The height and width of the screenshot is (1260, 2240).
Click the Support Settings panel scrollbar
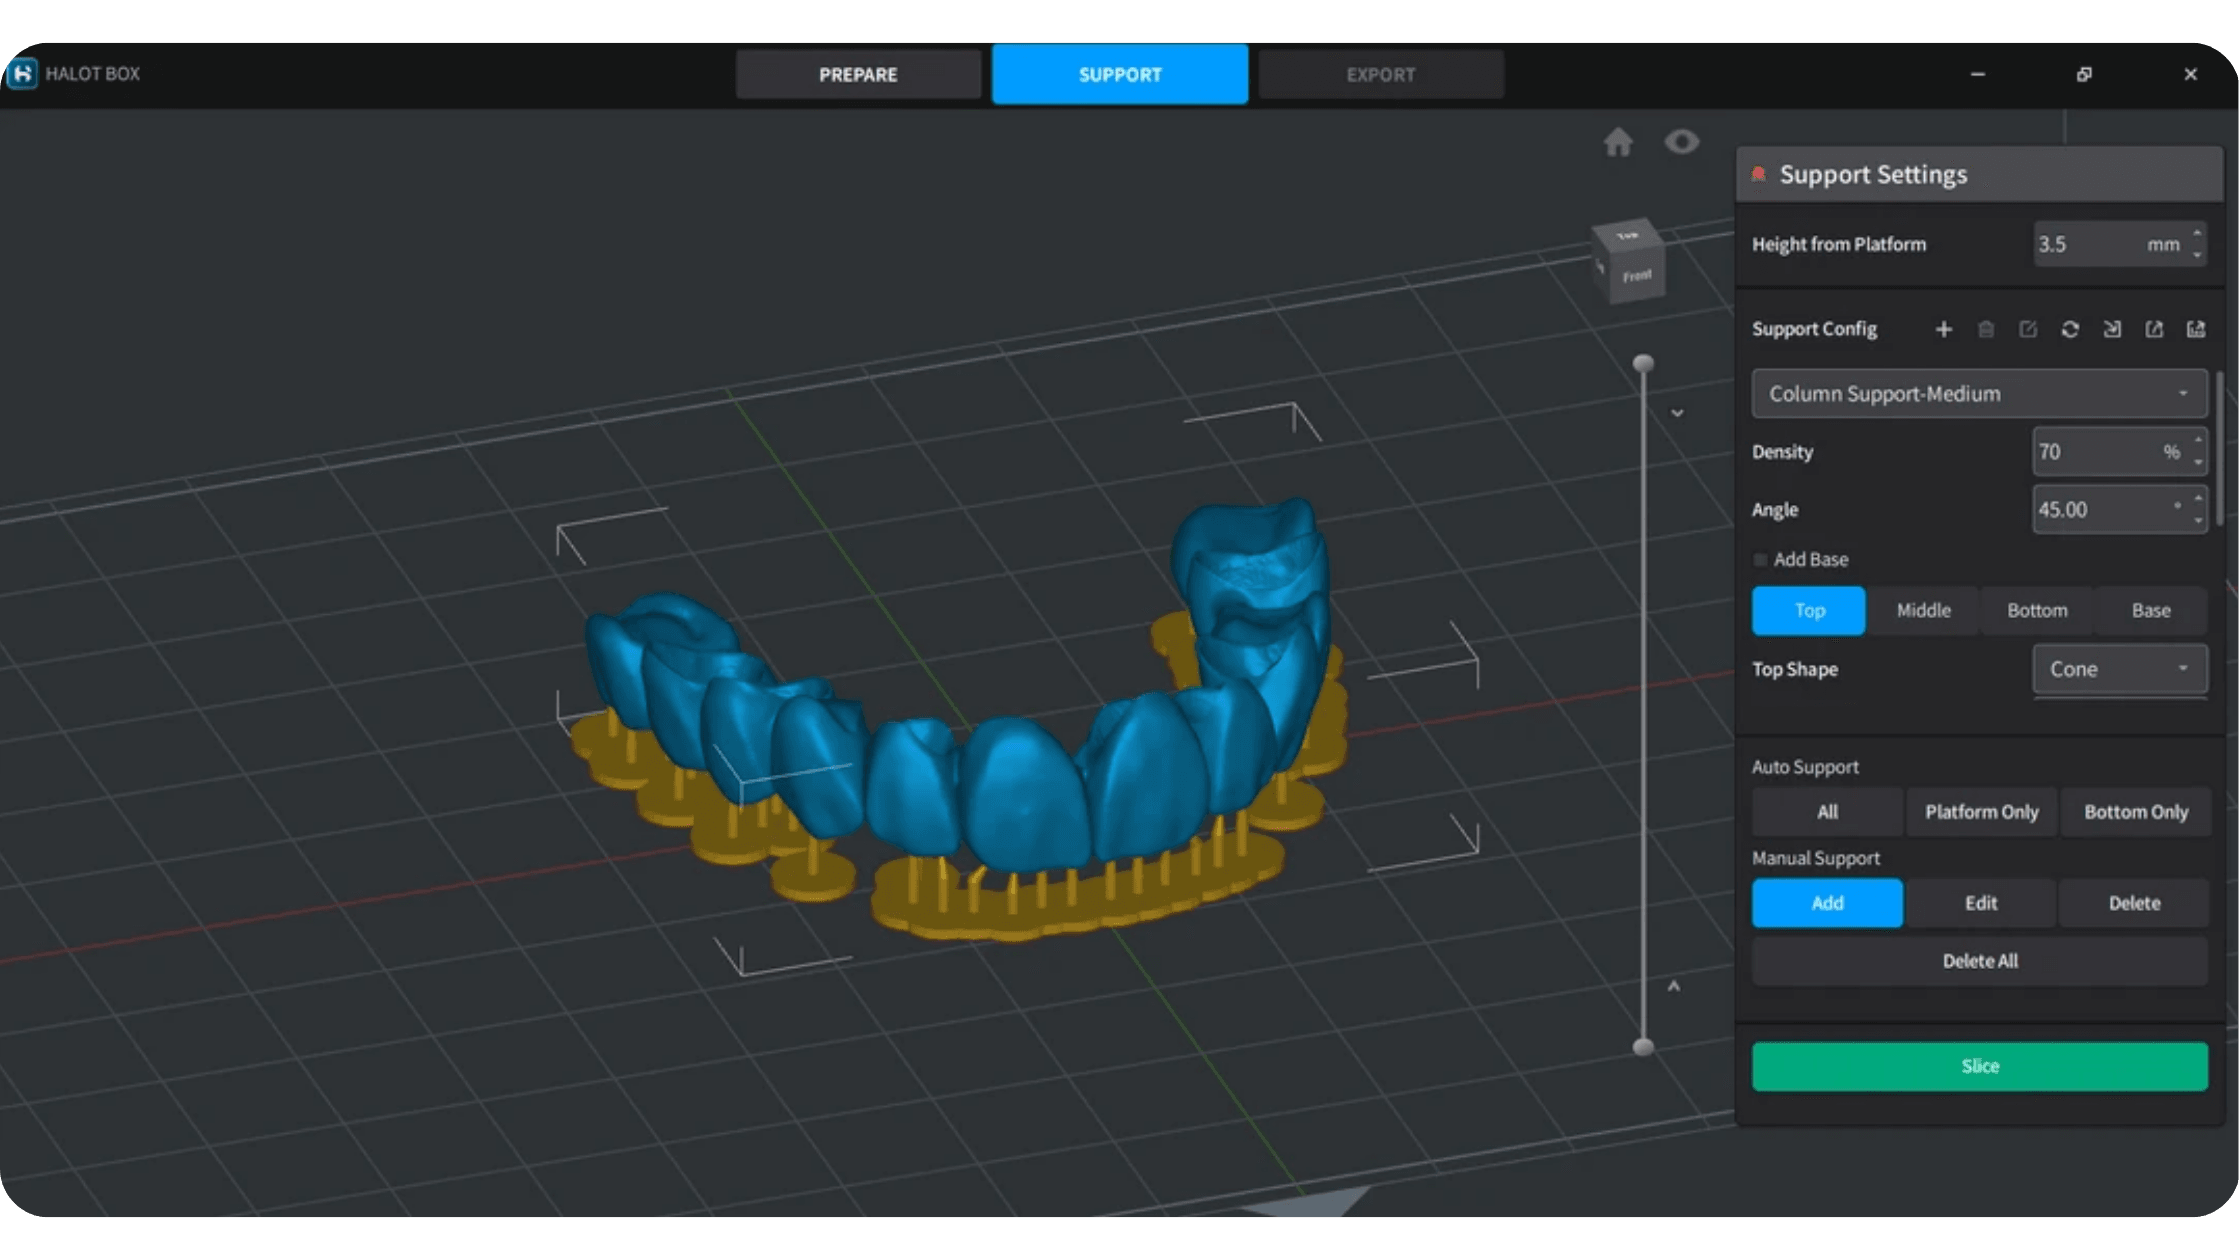click(x=2220, y=448)
